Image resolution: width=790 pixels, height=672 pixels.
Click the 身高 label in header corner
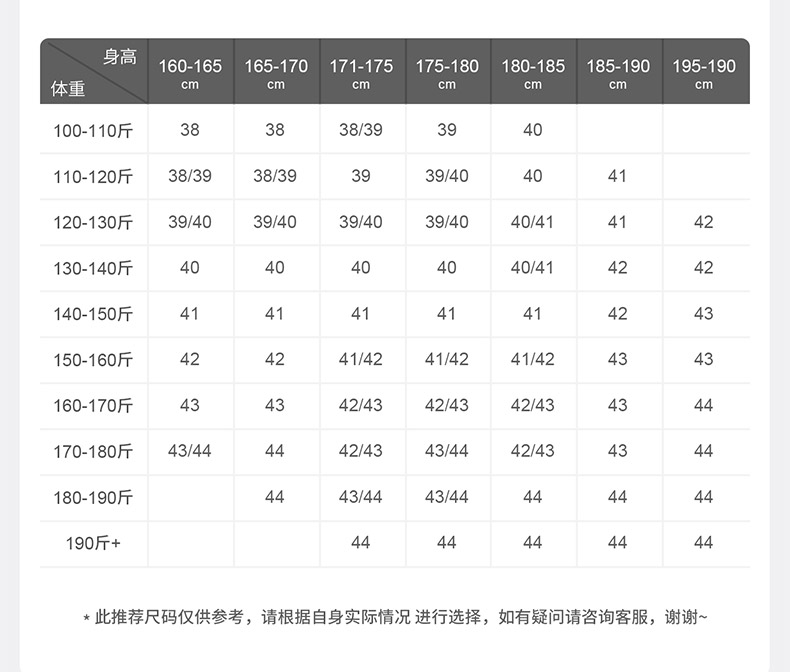point(120,56)
